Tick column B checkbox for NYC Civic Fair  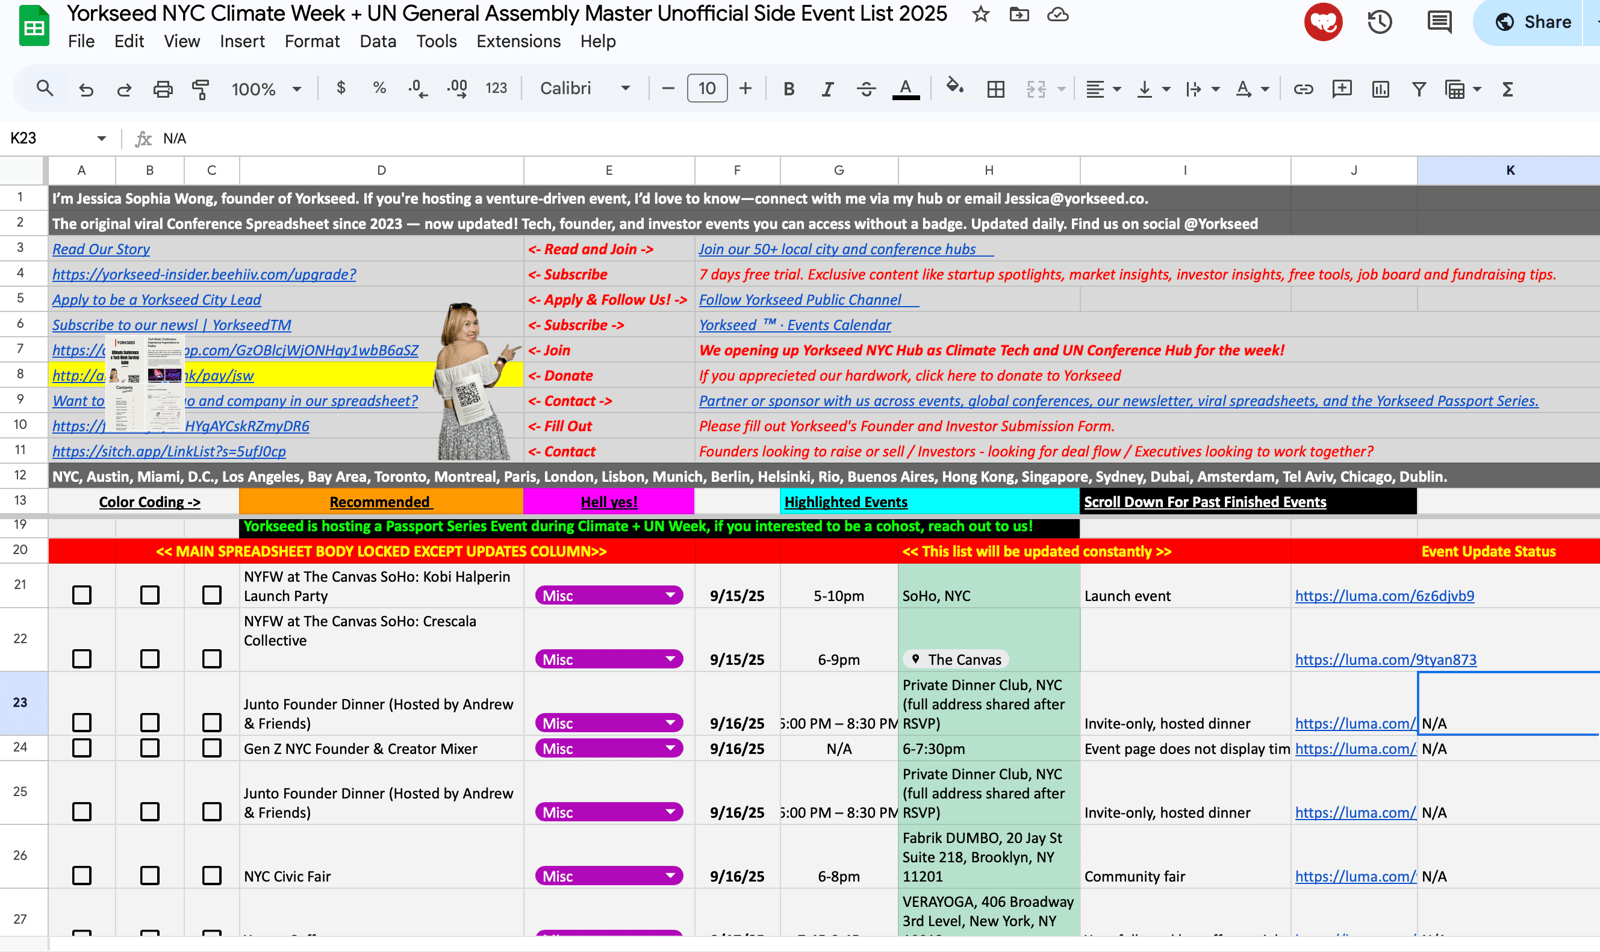point(150,875)
